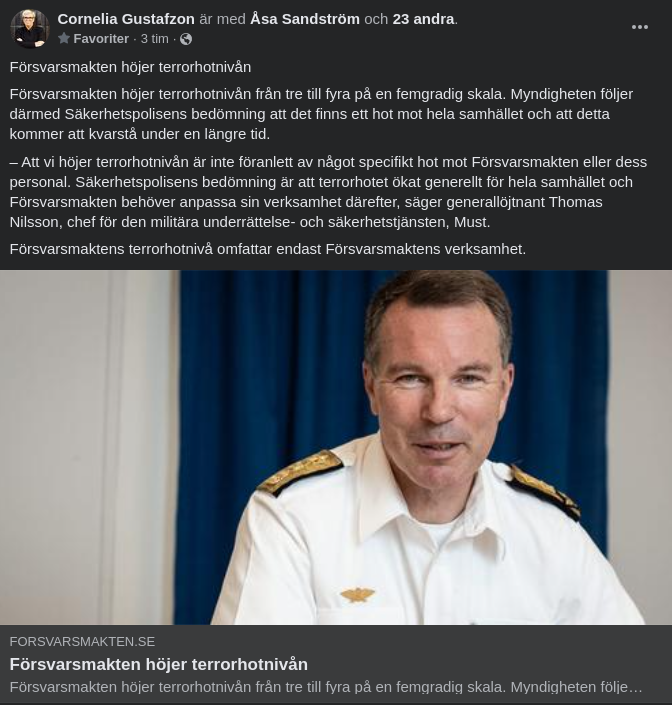672x705 pixels.
Task: Open the shared article photo of the officer
Action: point(336,447)
